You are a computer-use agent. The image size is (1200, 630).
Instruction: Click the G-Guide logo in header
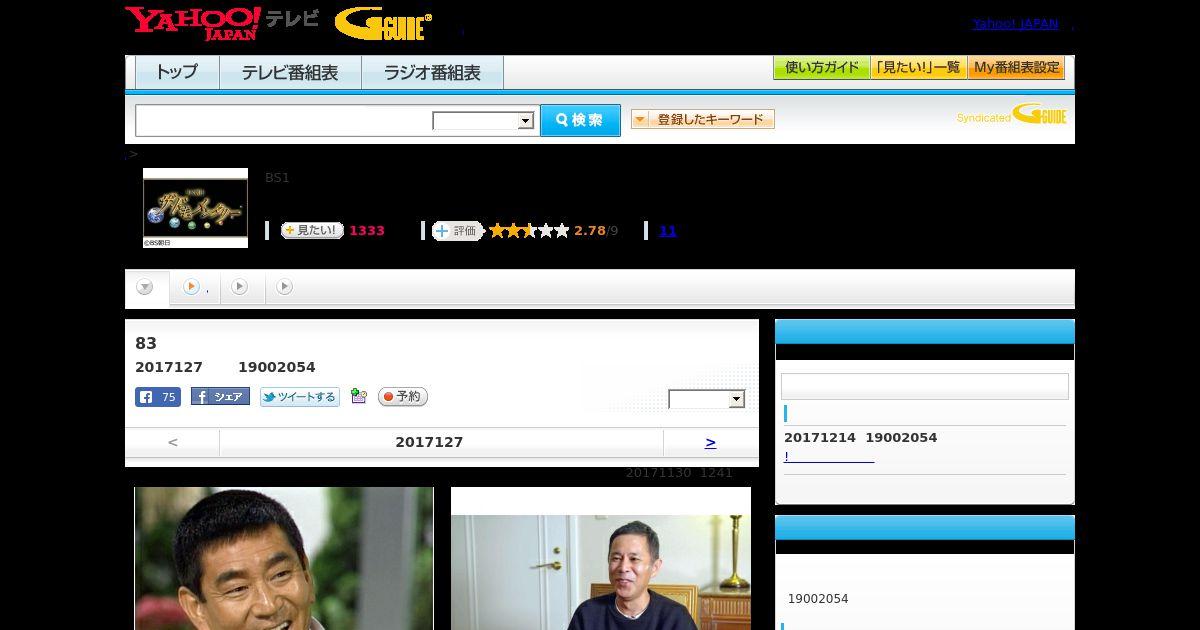pyautogui.click(x=384, y=24)
